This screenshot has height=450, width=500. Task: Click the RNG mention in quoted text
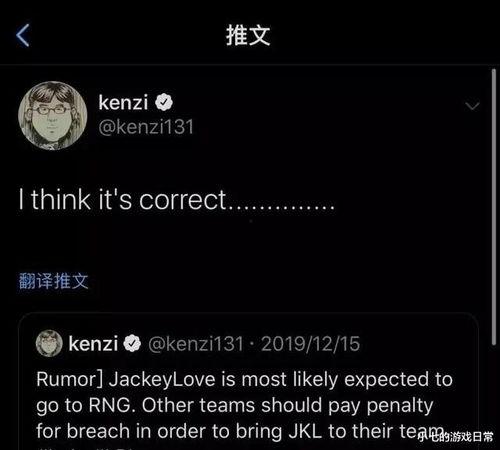(109, 405)
